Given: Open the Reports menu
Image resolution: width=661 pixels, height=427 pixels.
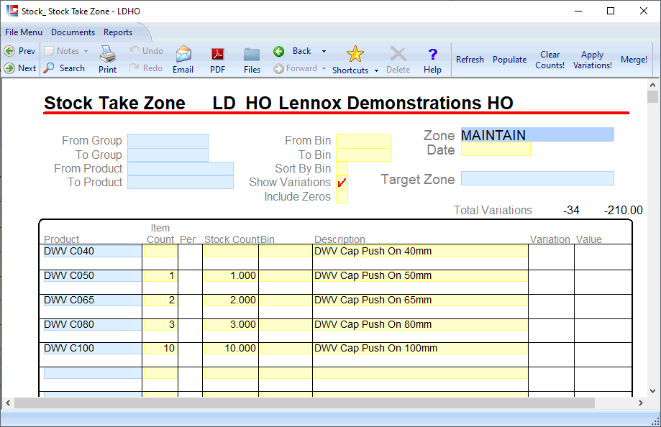Looking at the screenshot, I should [118, 32].
